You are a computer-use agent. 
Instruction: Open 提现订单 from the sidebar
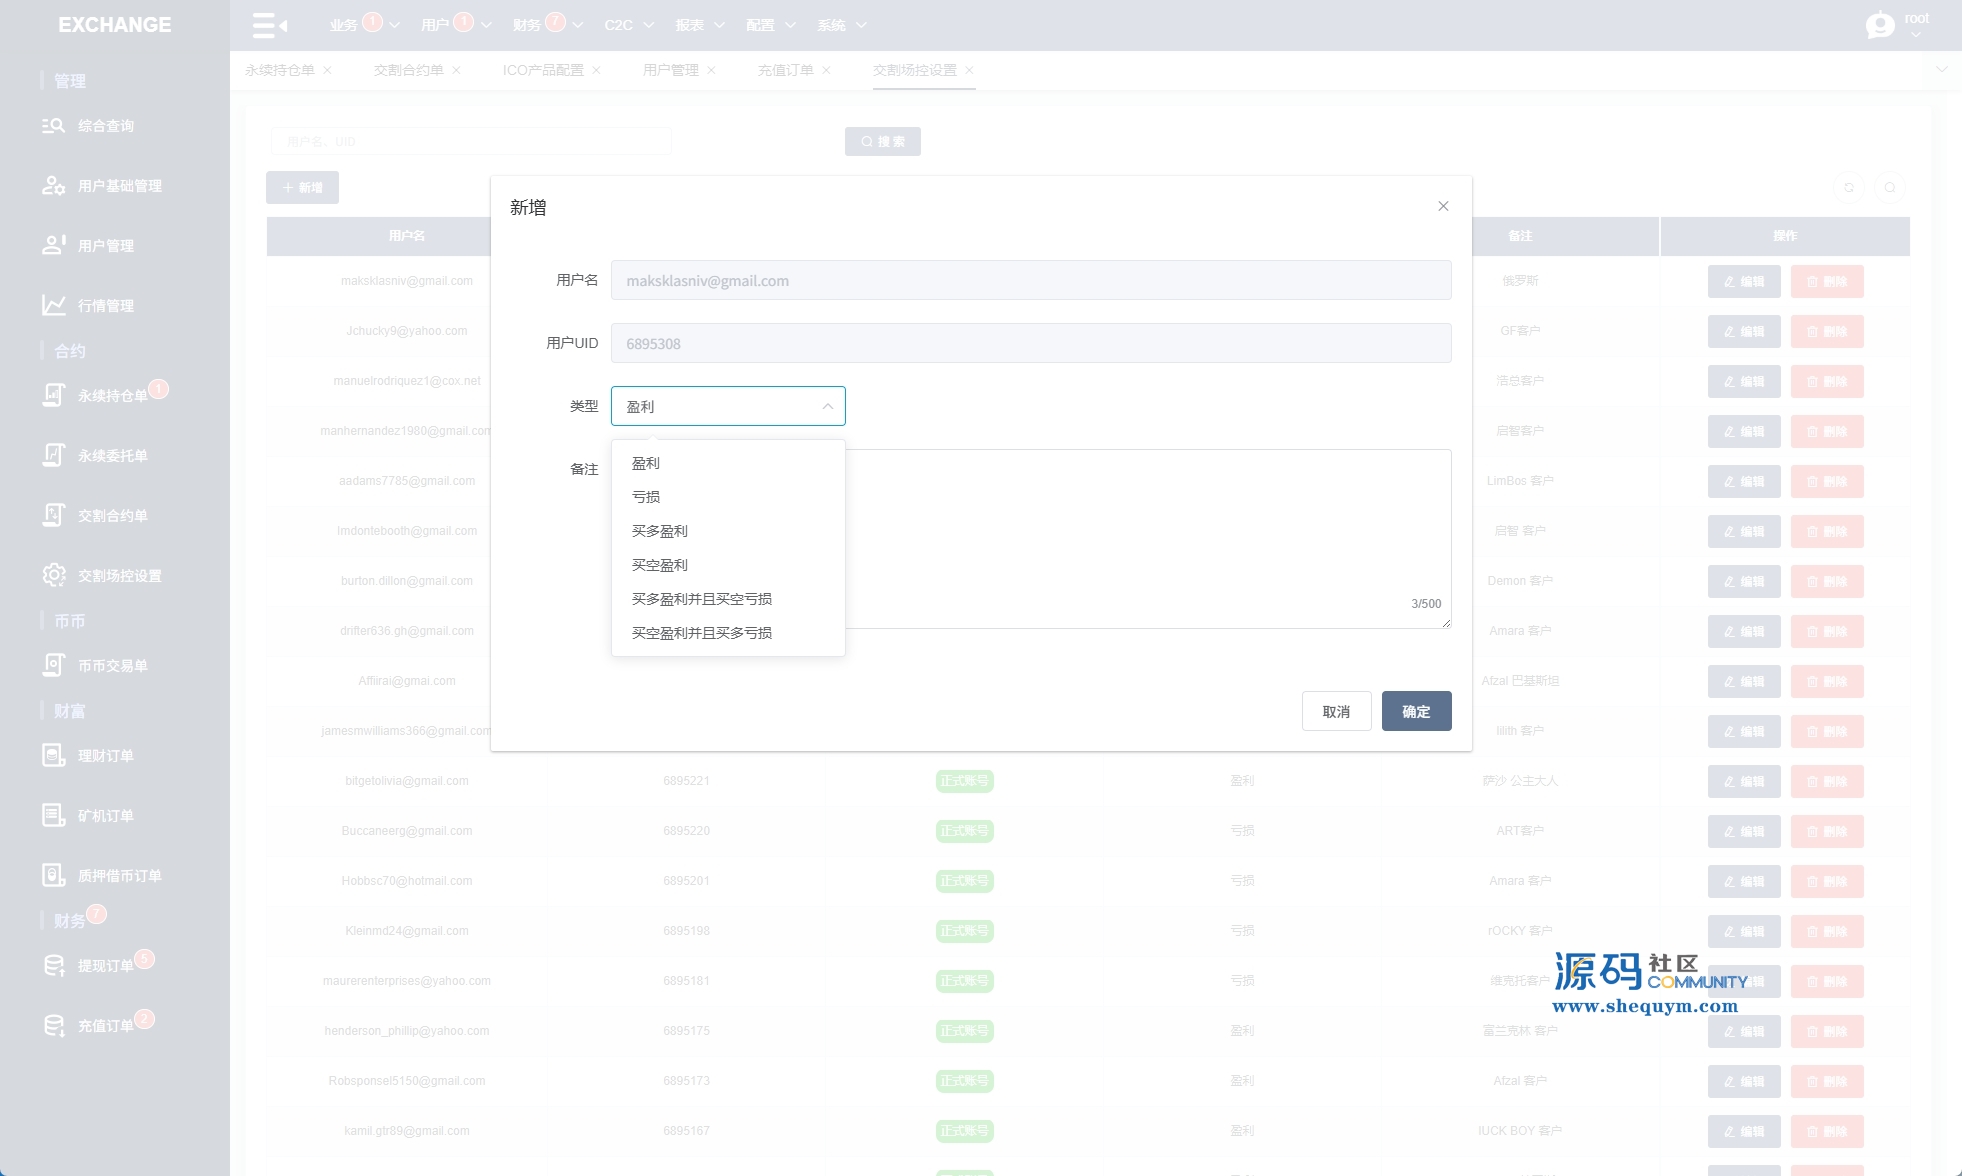105,966
